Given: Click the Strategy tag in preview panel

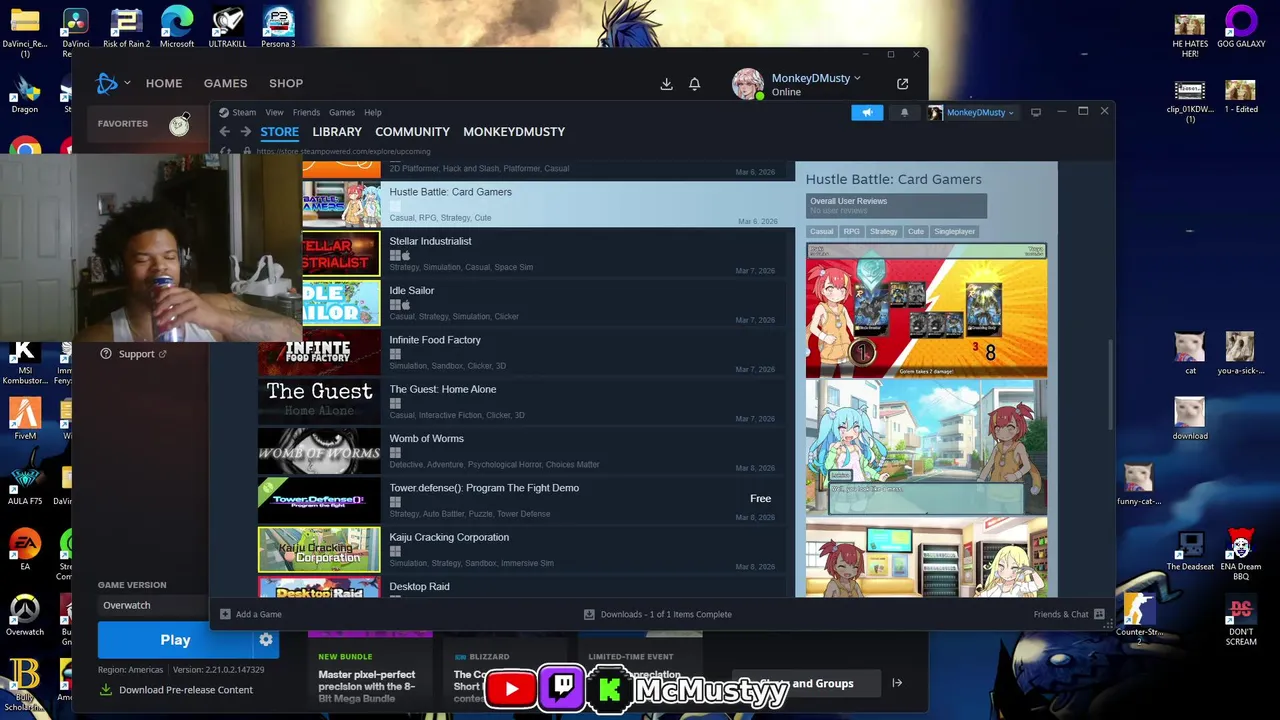Looking at the screenshot, I should (883, 231).
